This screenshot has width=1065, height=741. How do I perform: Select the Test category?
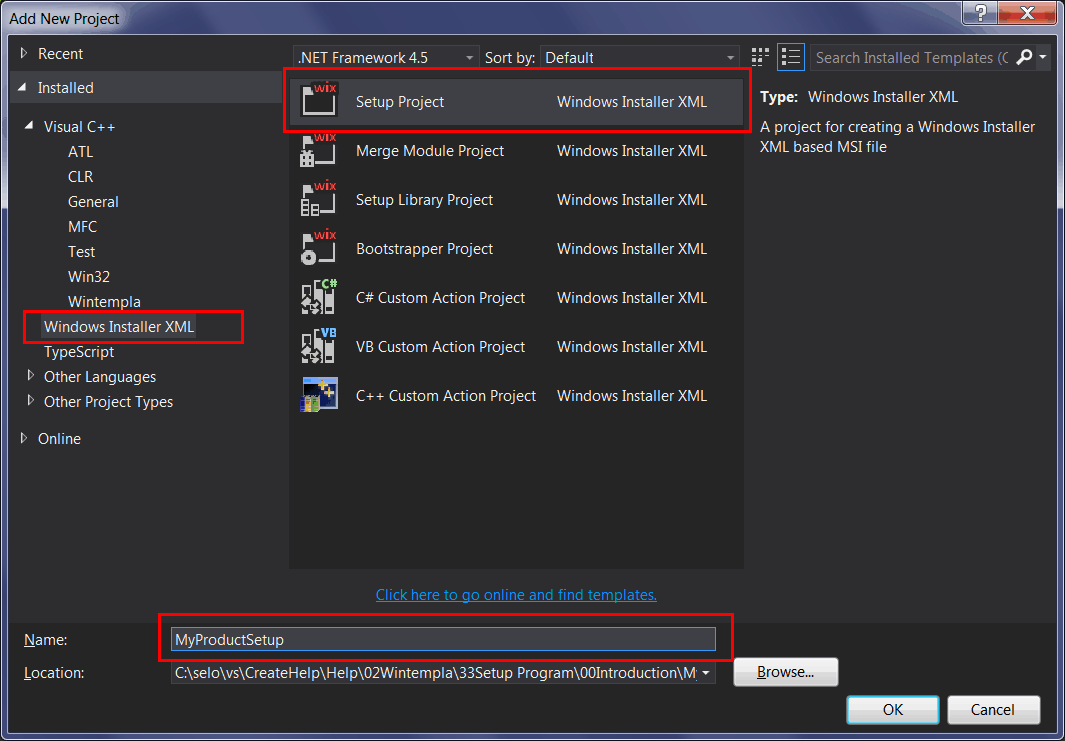82,252
